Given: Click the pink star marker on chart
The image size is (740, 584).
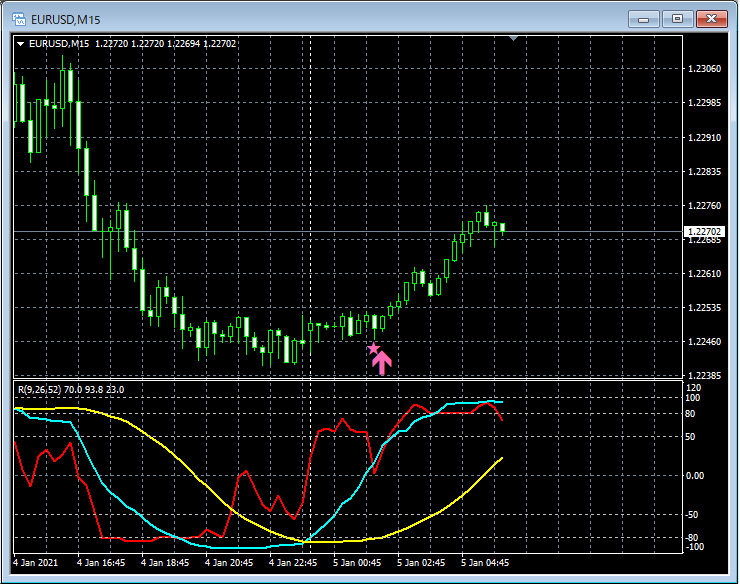Looking at the screenshot, I should click(x=373, y=348).
